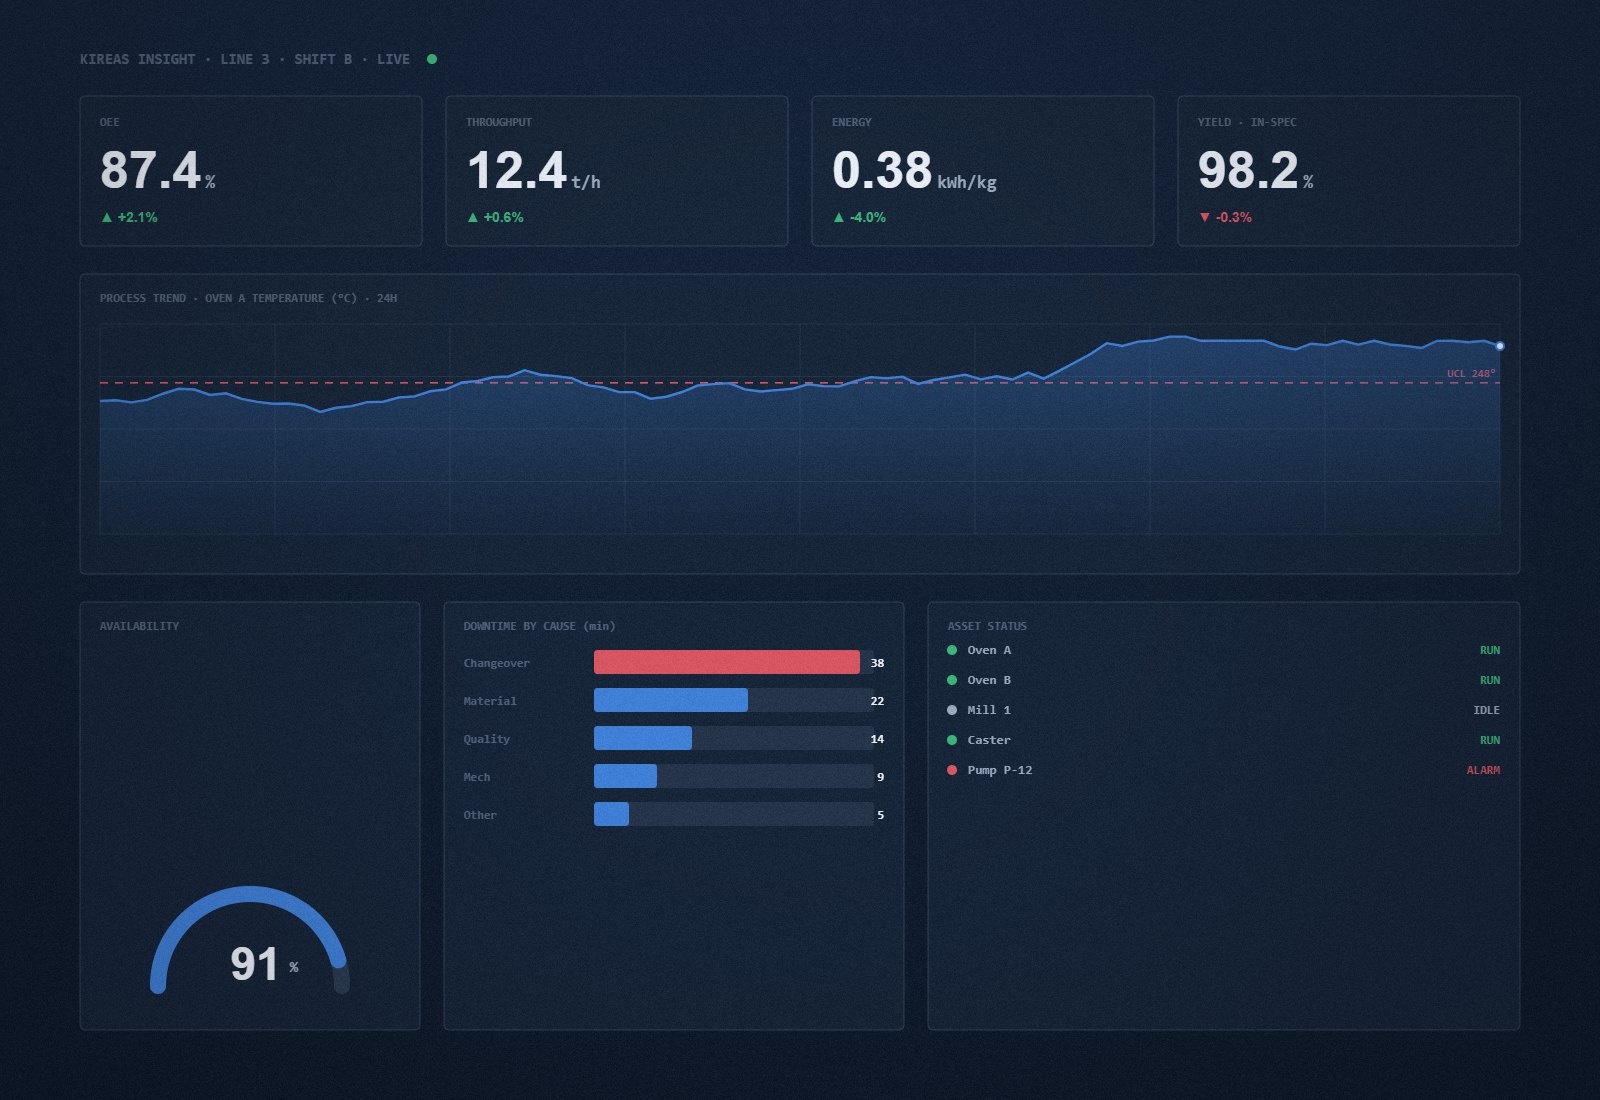Click the Energy value 0.38 kWh/kg
1600x1100 pixels.
click(914, 170)
